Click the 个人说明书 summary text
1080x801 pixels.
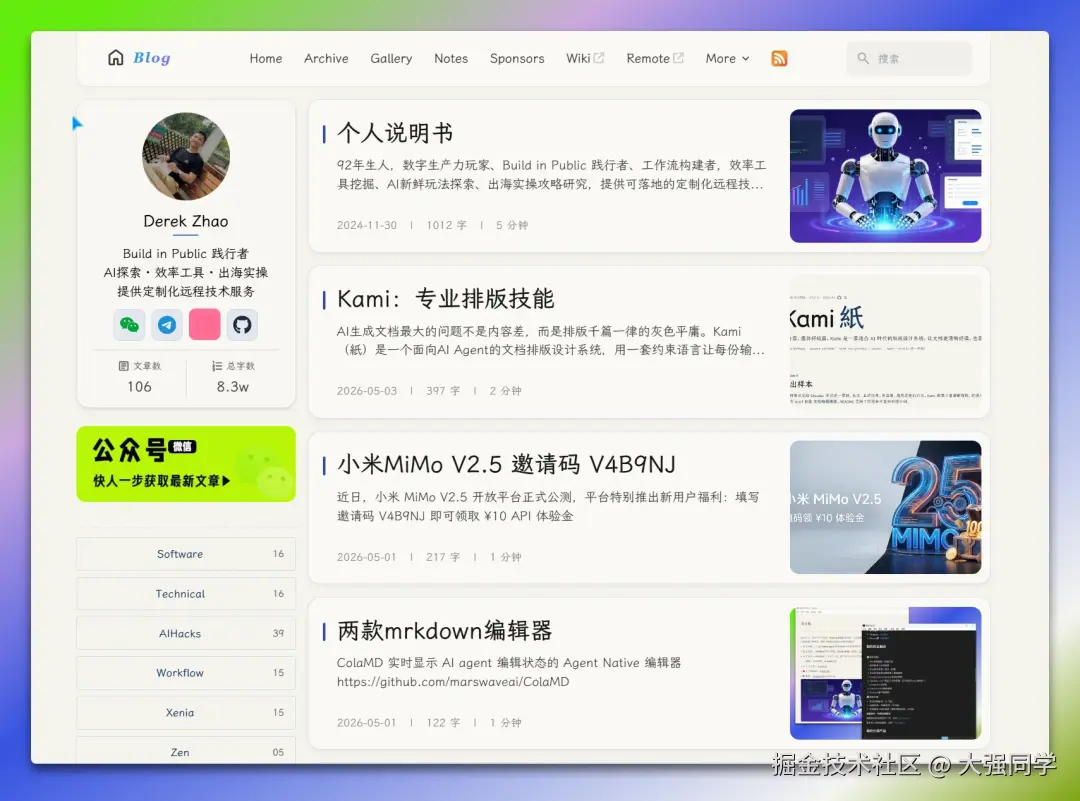pyautogui.click(x=551, y=175)
